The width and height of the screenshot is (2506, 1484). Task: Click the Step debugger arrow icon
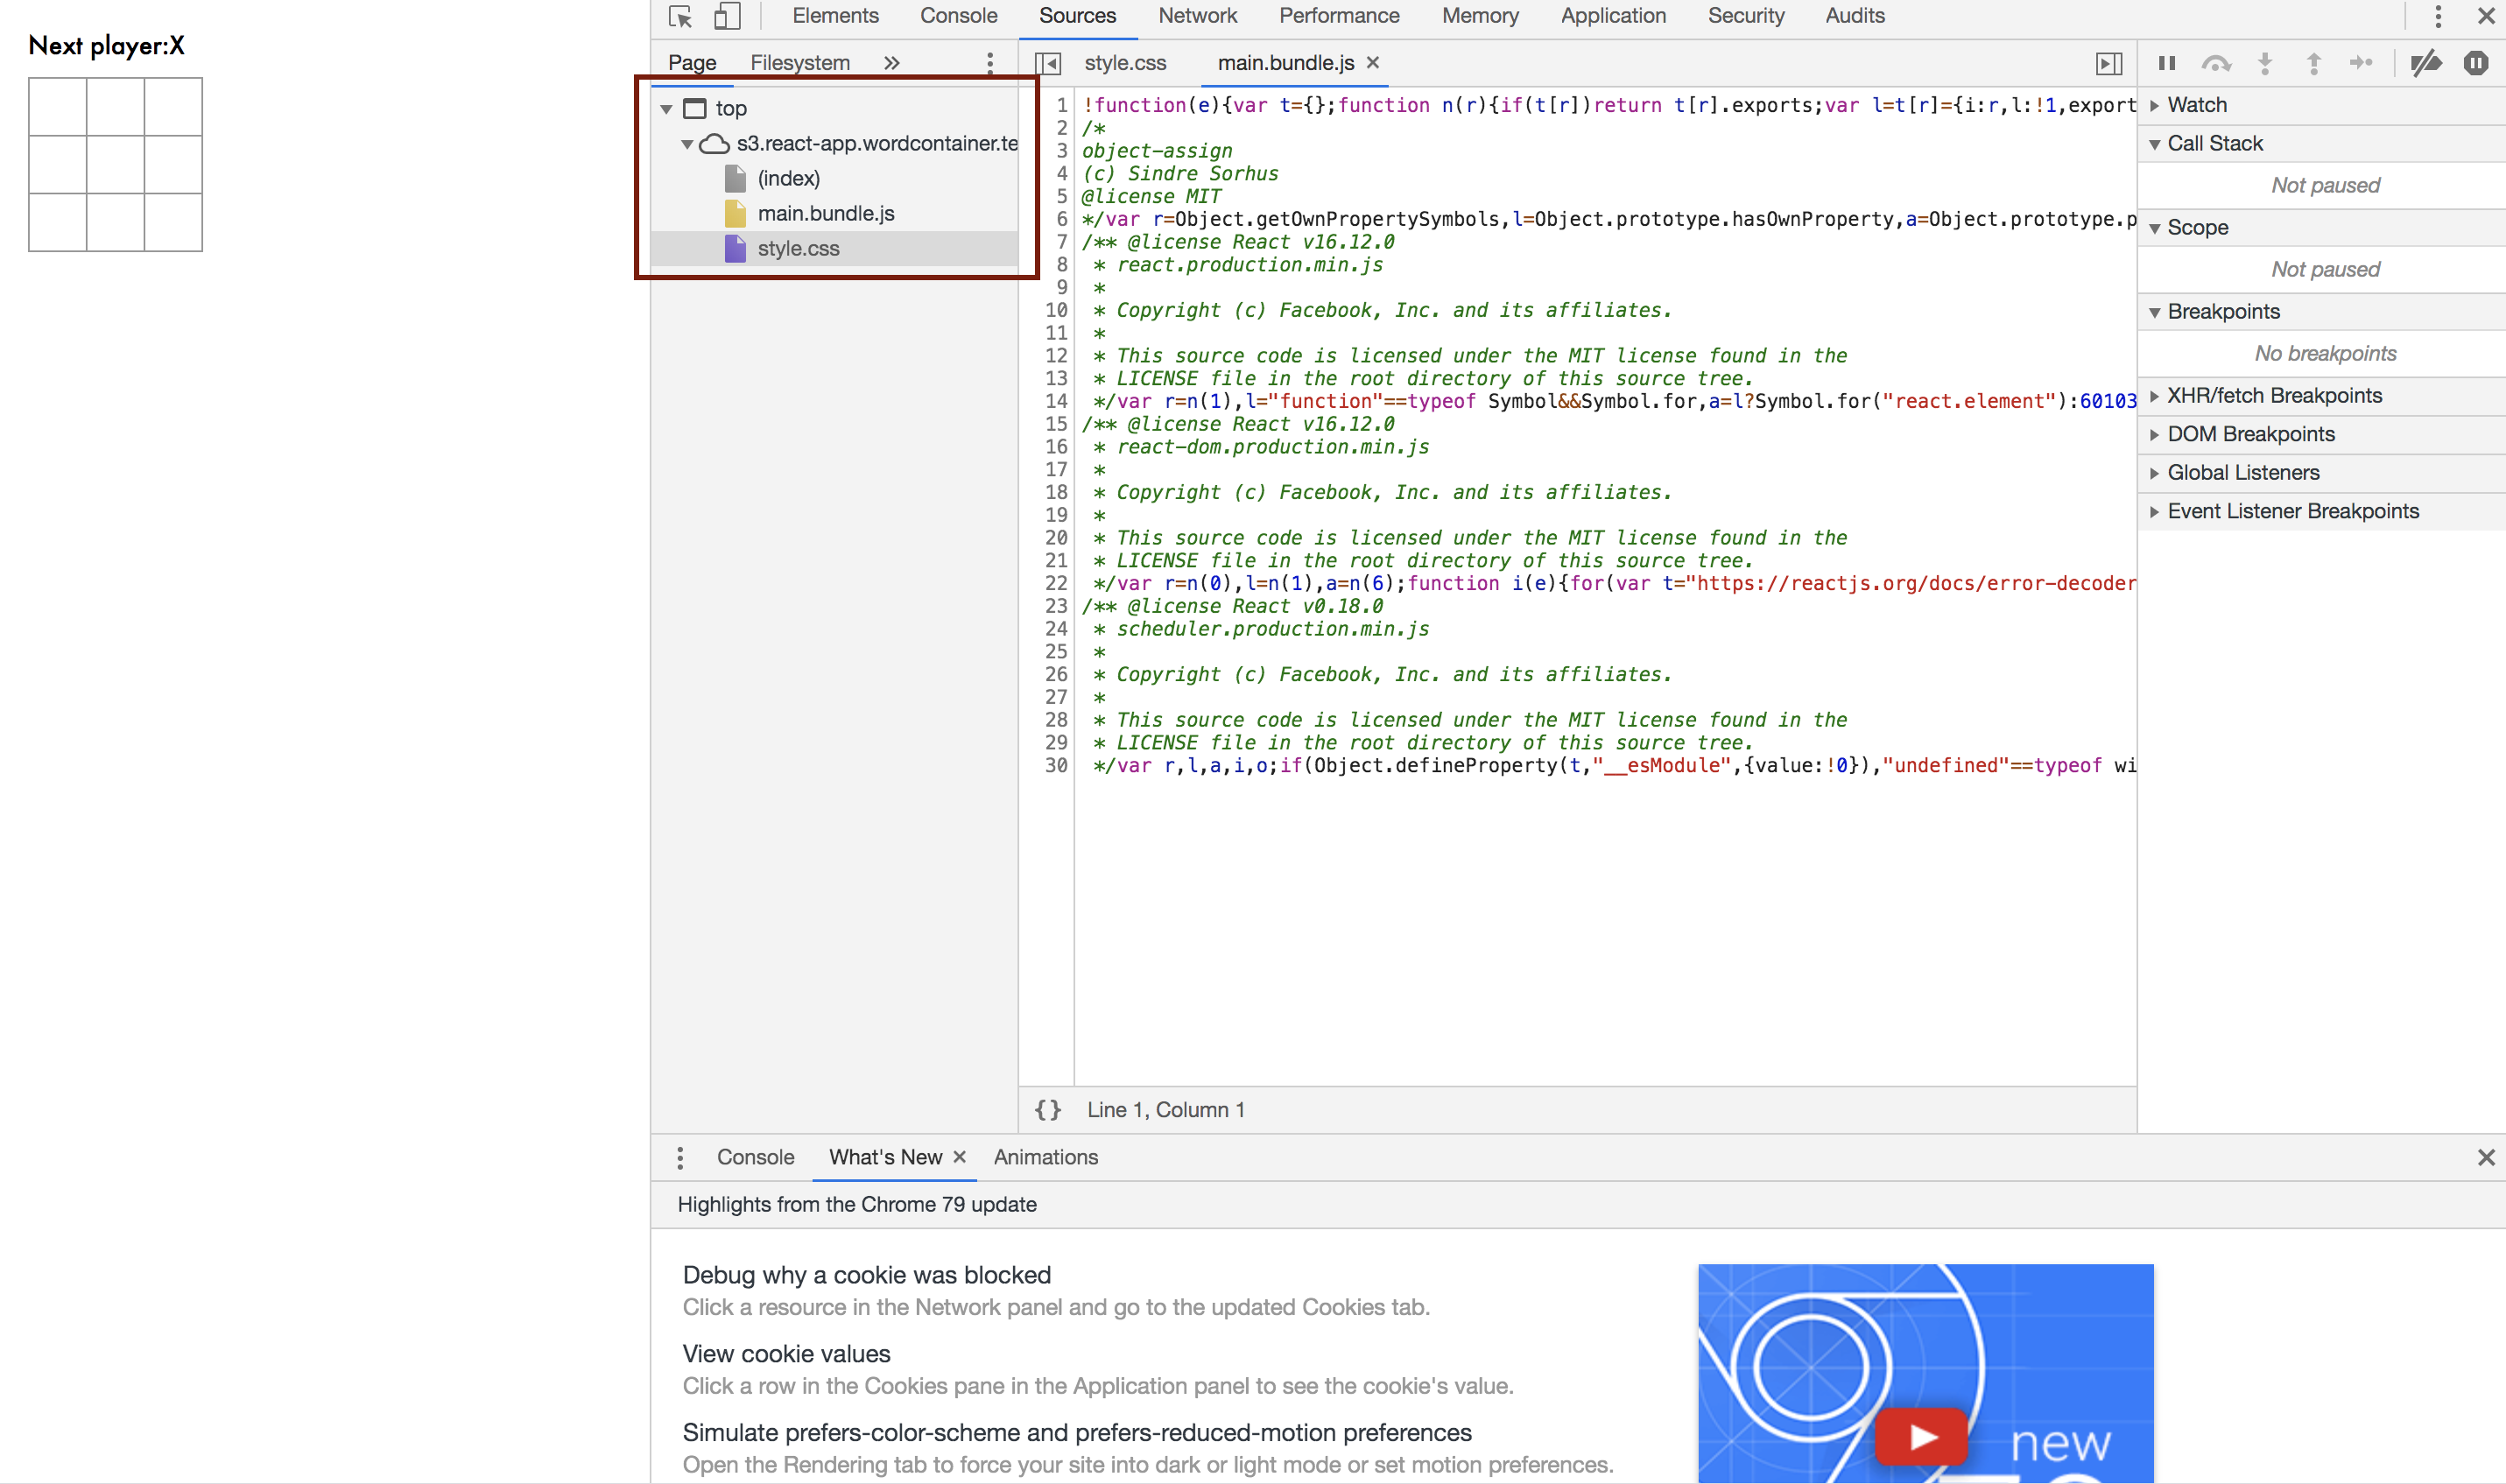[x=2361, y=63]
